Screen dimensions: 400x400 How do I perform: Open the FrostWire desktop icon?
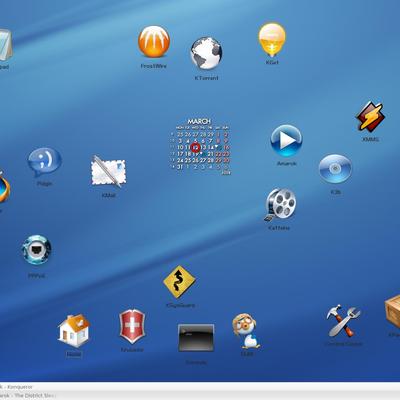click(x=154, y=42)
